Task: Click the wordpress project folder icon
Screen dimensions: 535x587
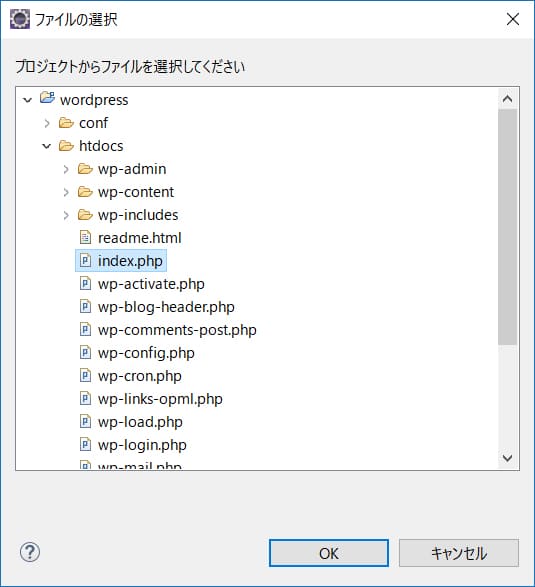Action: coord(47,98)
